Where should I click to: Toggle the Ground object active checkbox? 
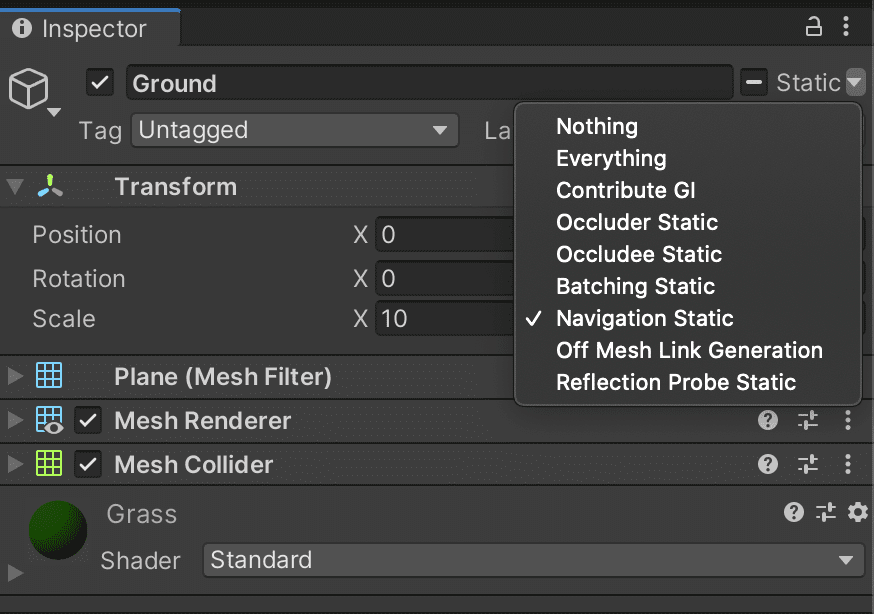[x=100, y=83]
